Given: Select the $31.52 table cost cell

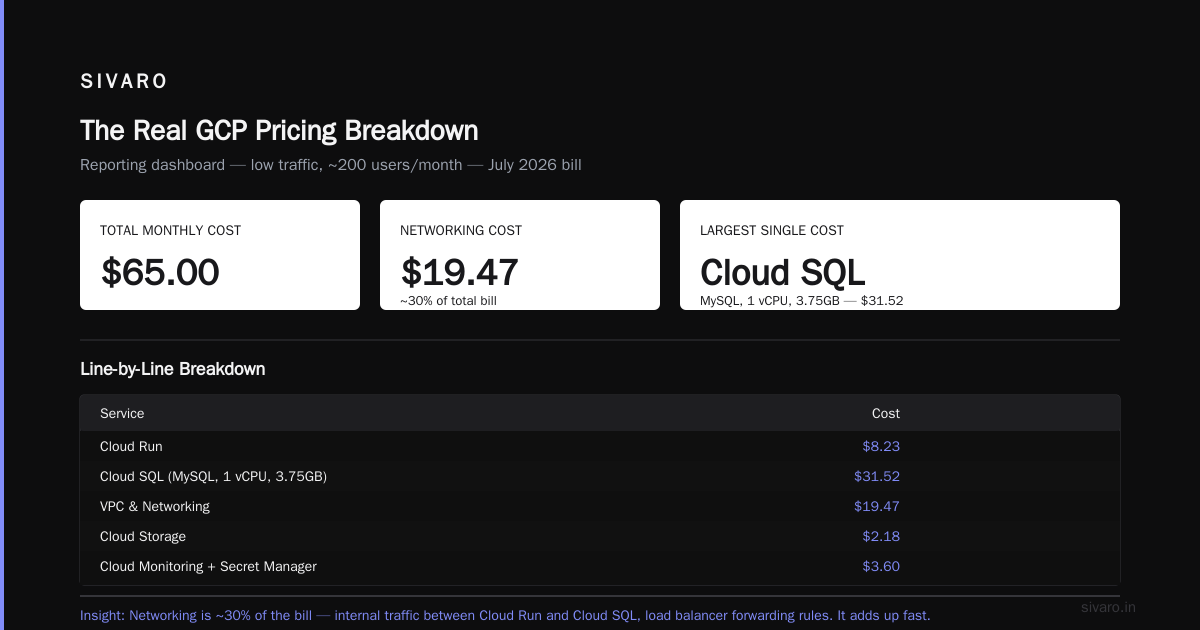Looking at the screenshot, I should coord(877,476).
